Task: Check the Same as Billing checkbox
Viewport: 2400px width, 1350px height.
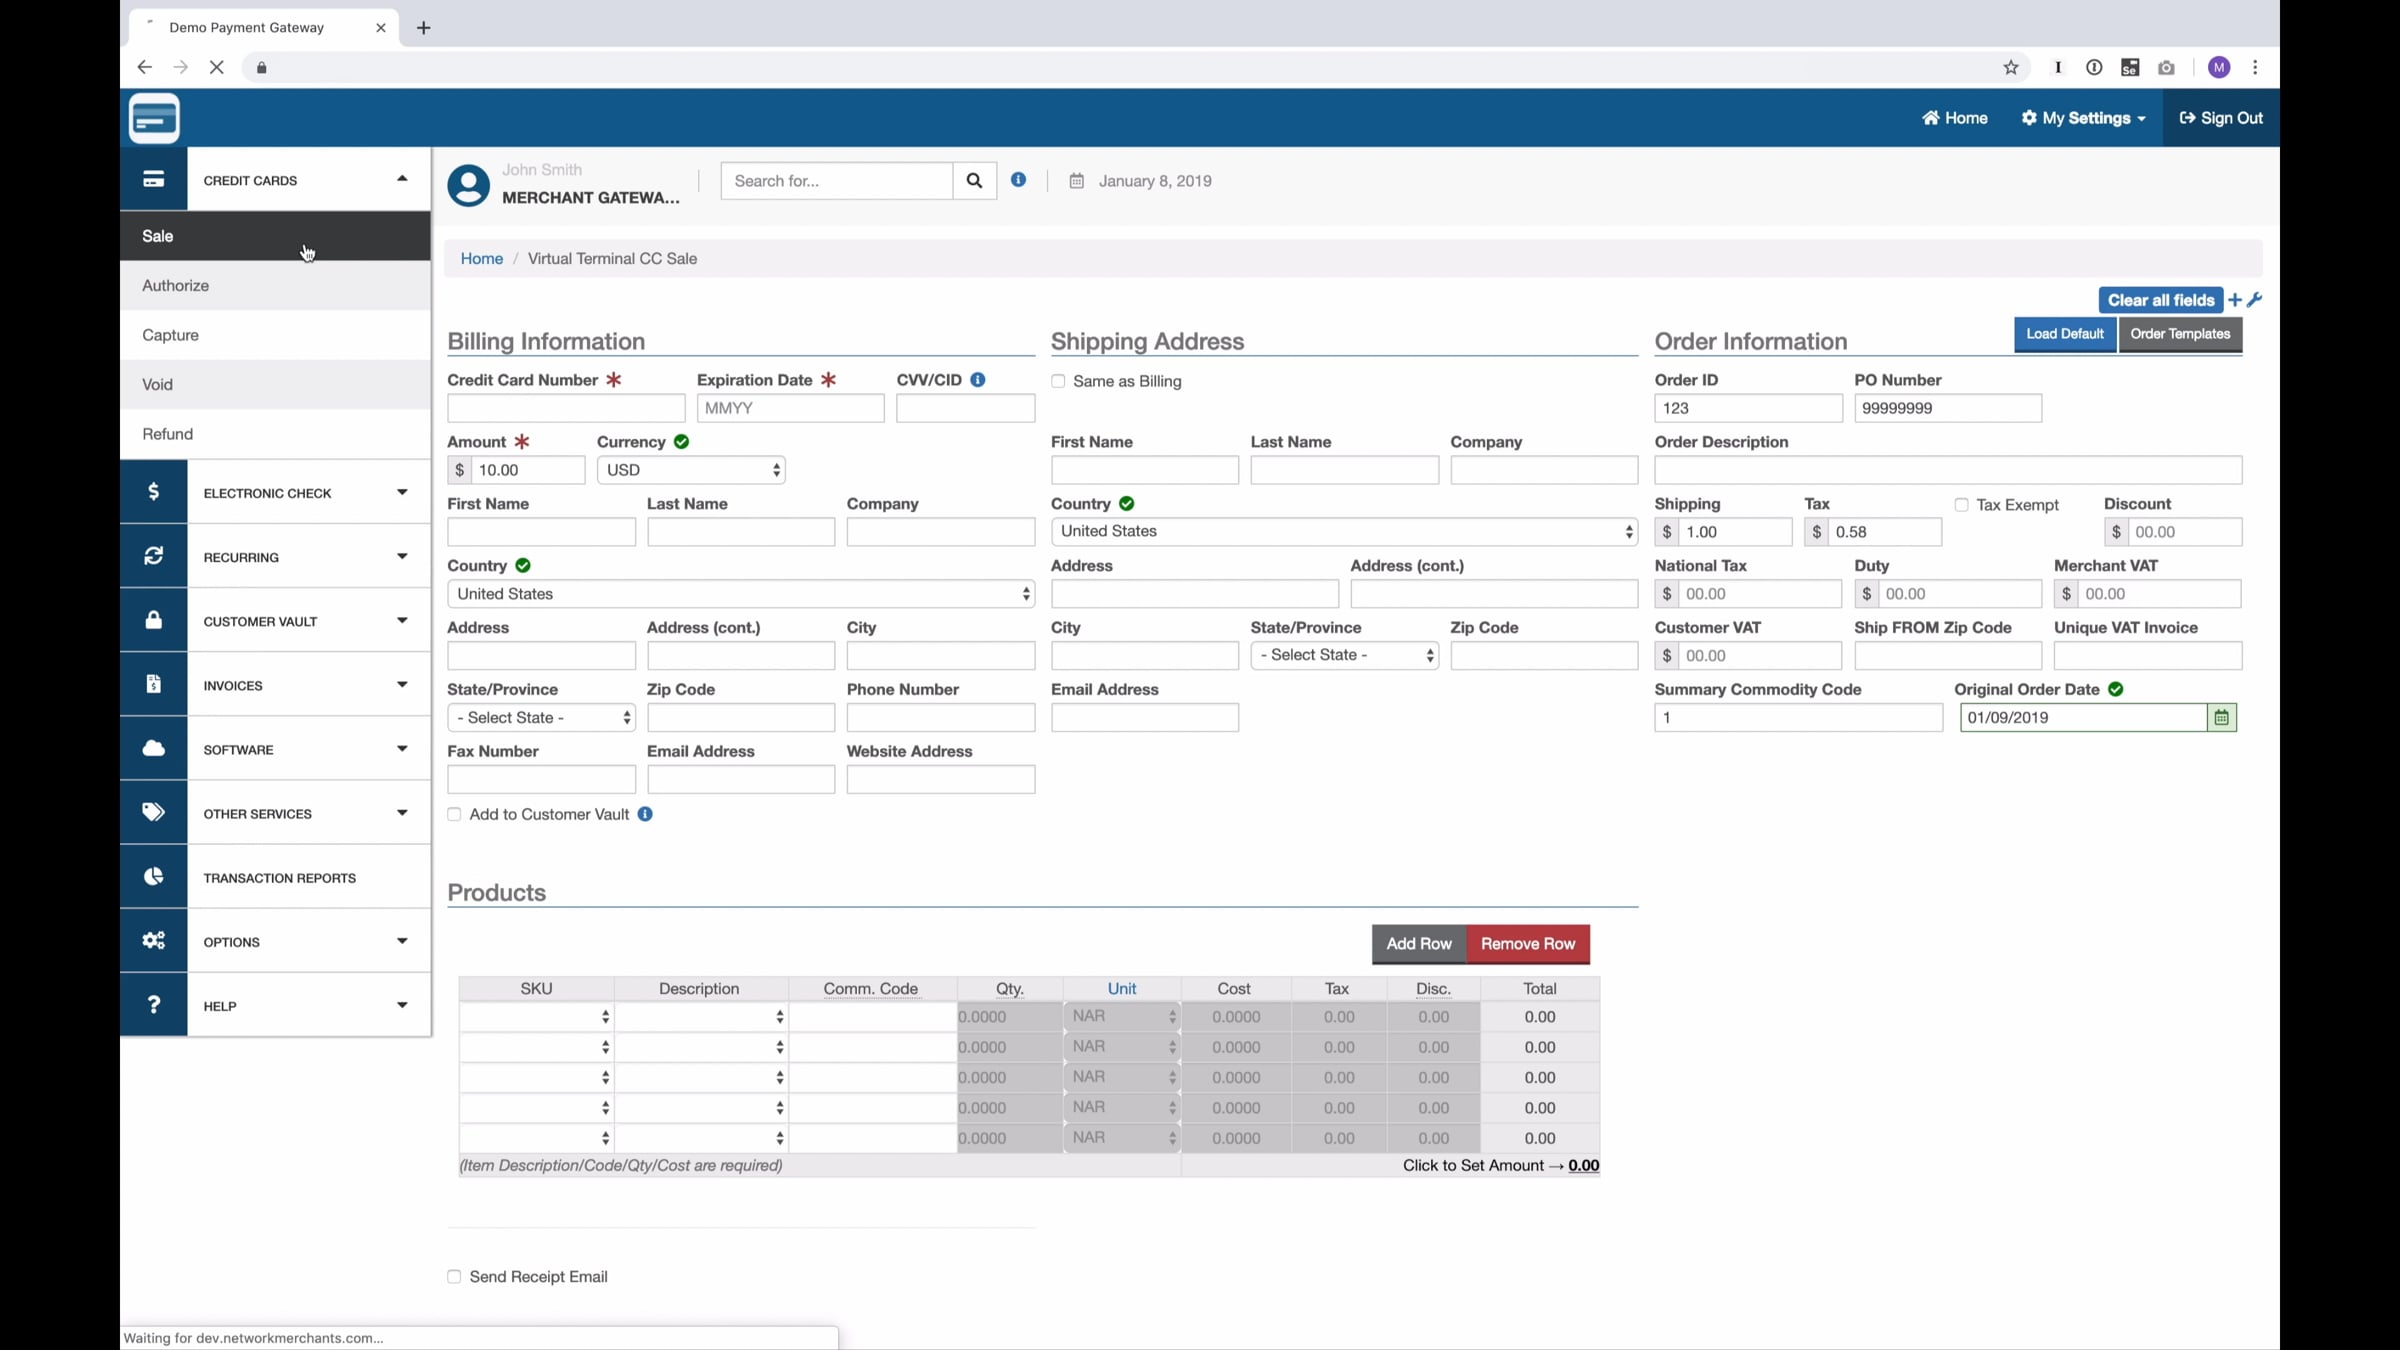Action: pos(1058,381)
